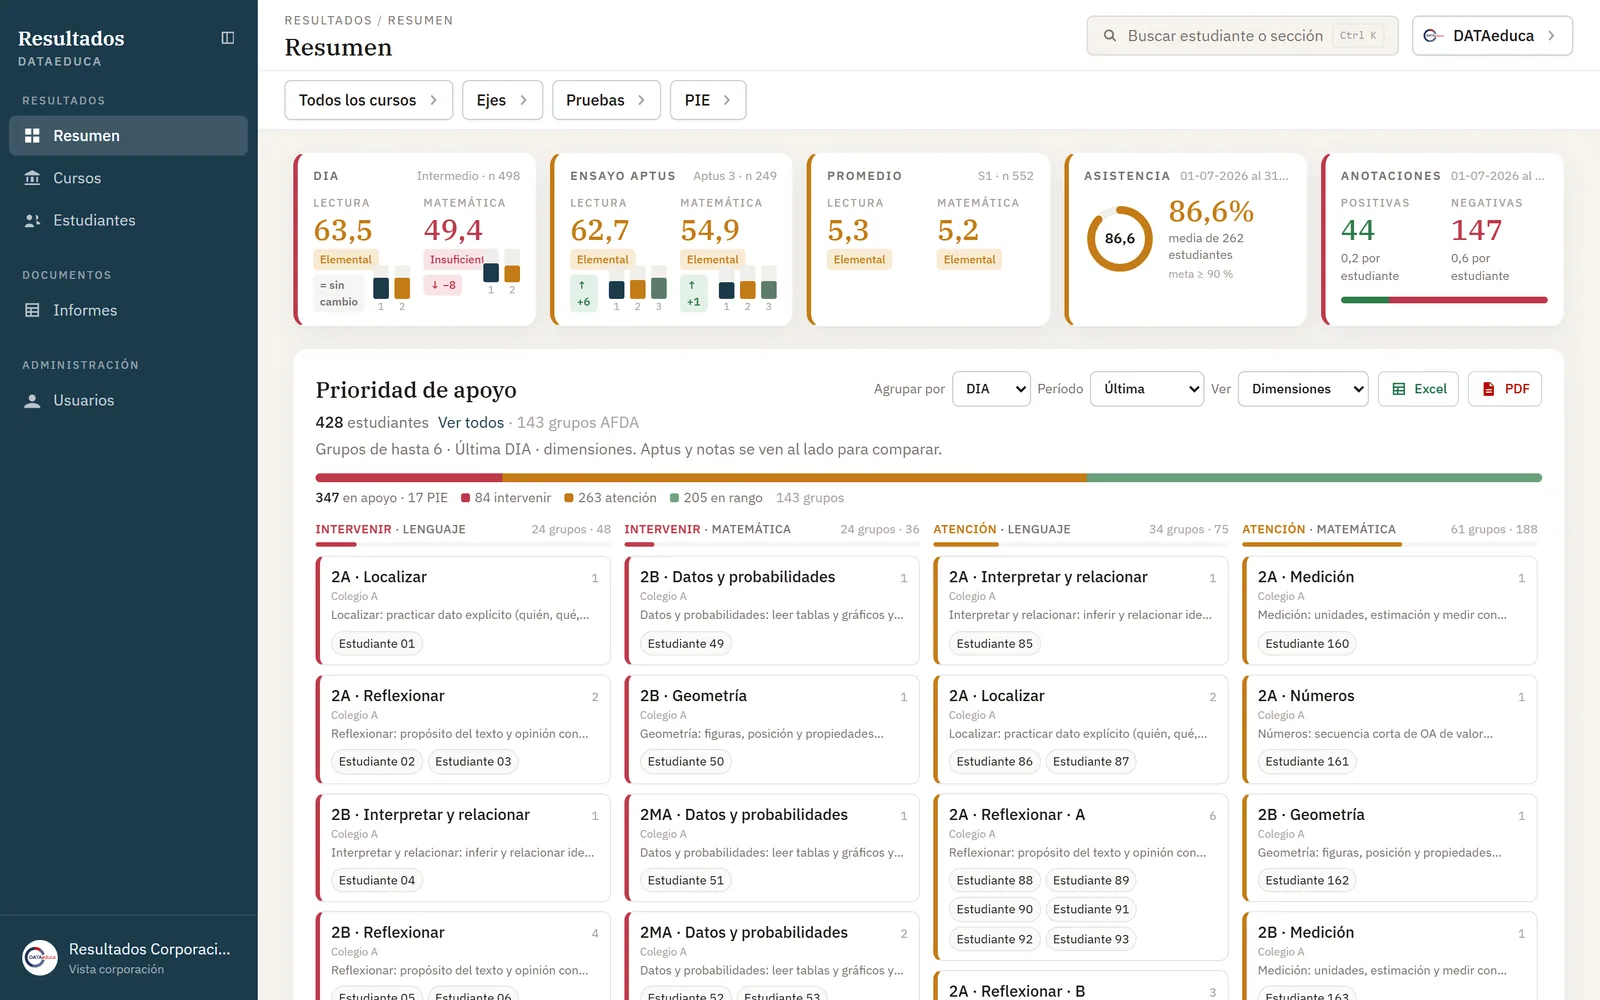Click the Anotaciones red-green ratio bar
1600x1000 pixels.
[1444, 300]
